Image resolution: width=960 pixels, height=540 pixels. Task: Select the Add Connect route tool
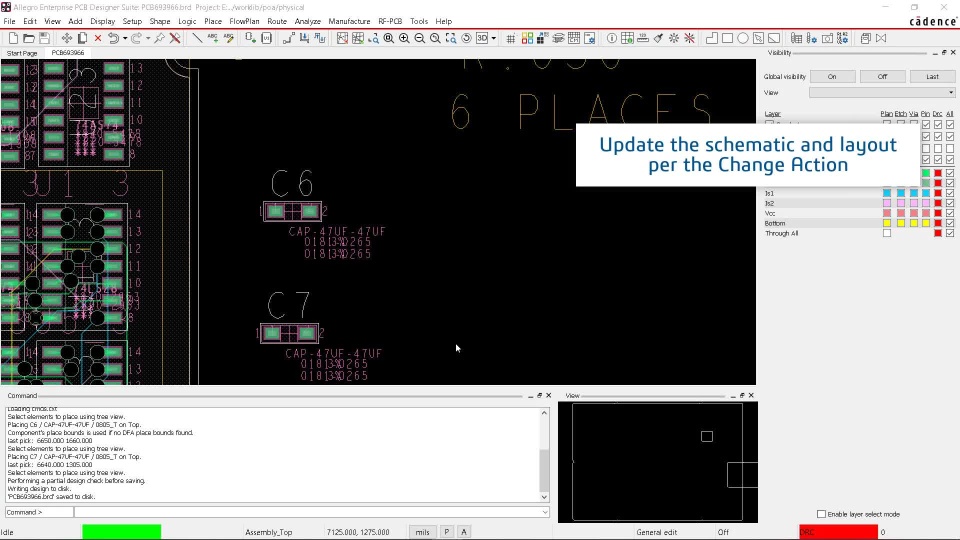click(288, 38)
